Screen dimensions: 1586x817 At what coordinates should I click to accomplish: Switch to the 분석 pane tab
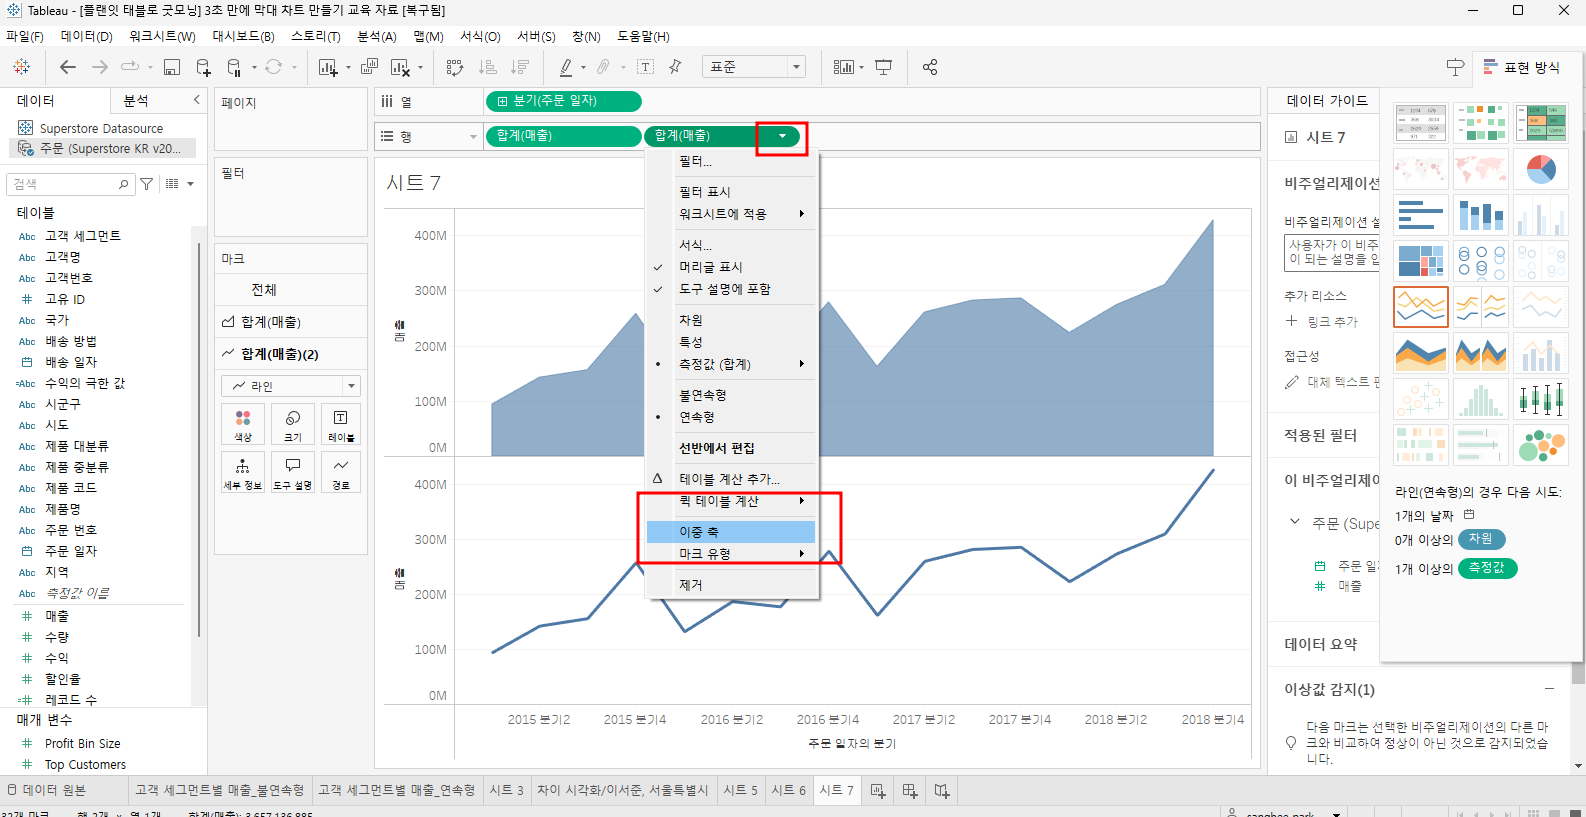137,101
